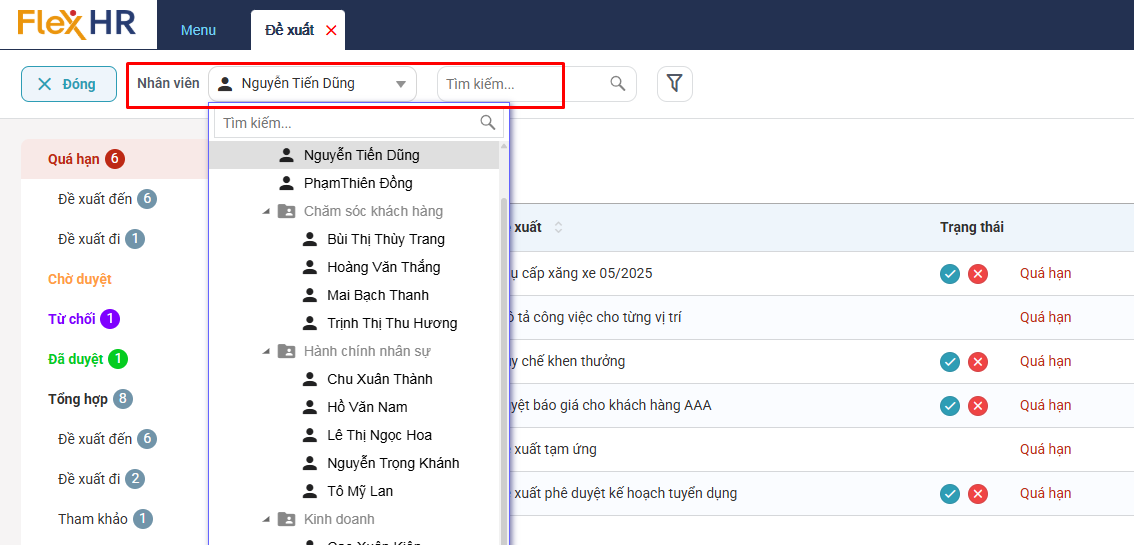The width and height of the screenshot is (1134, 545).
Task: Approve the báo giá khách hàng AAA proposal
Action: pyautogui.click(x=950, y=406)
